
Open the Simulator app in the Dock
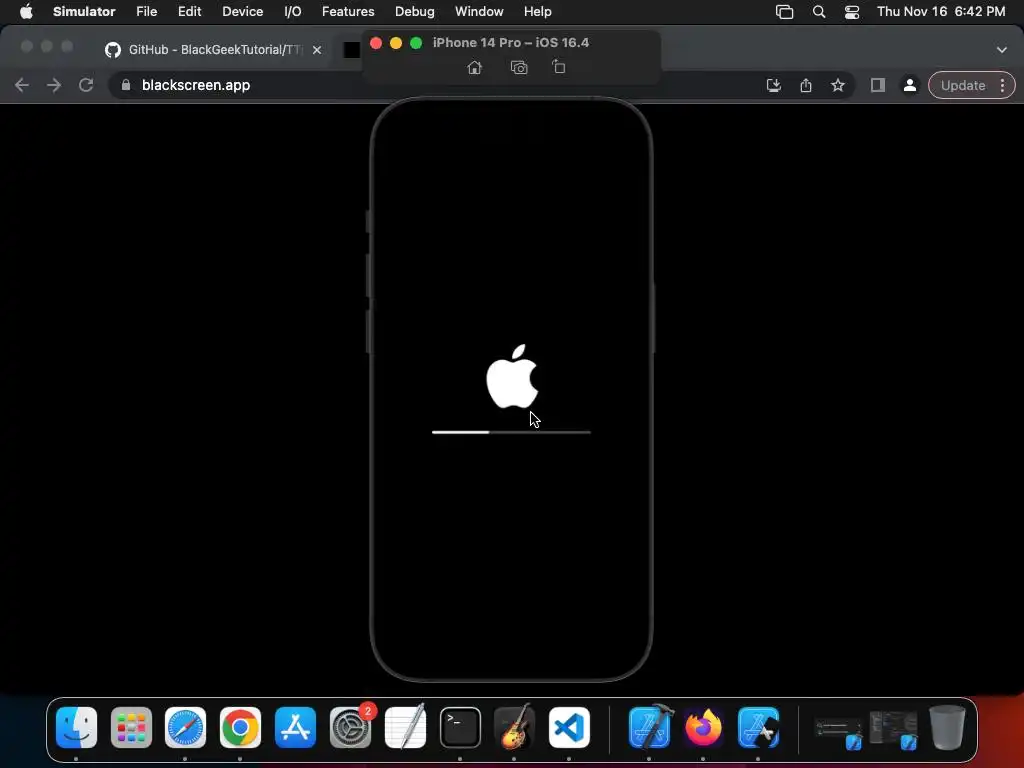[x=758, y=727]
